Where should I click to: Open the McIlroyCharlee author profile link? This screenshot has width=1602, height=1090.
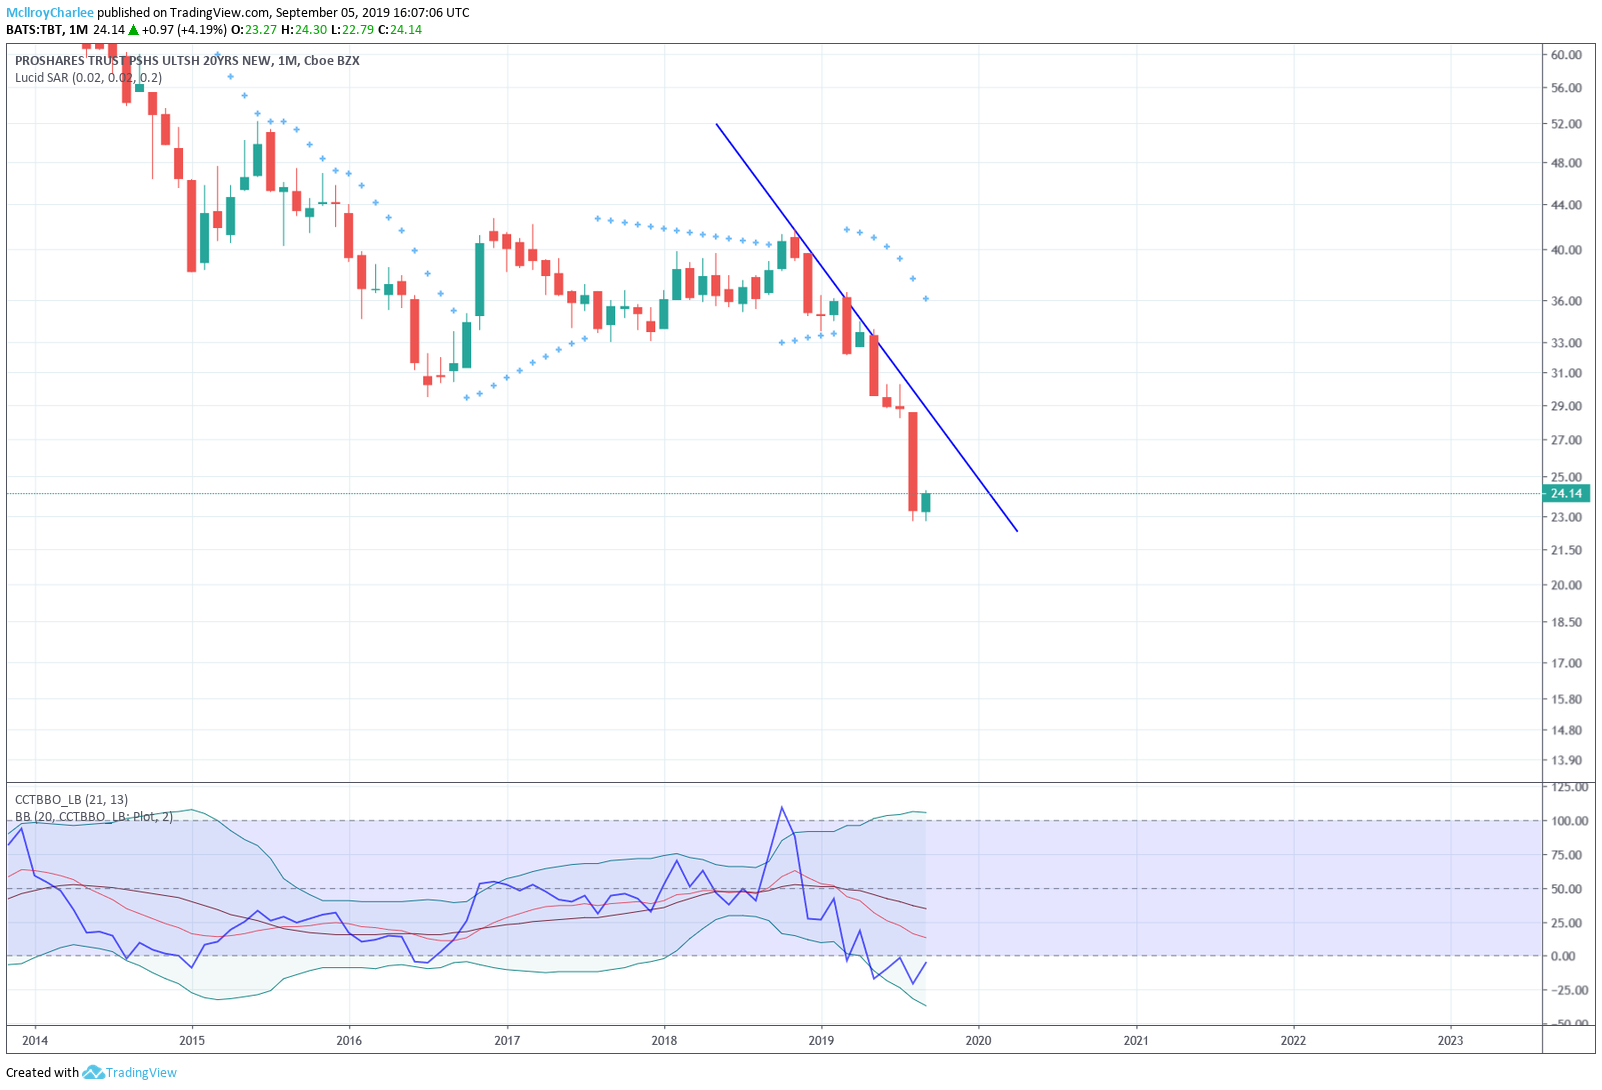50,13
